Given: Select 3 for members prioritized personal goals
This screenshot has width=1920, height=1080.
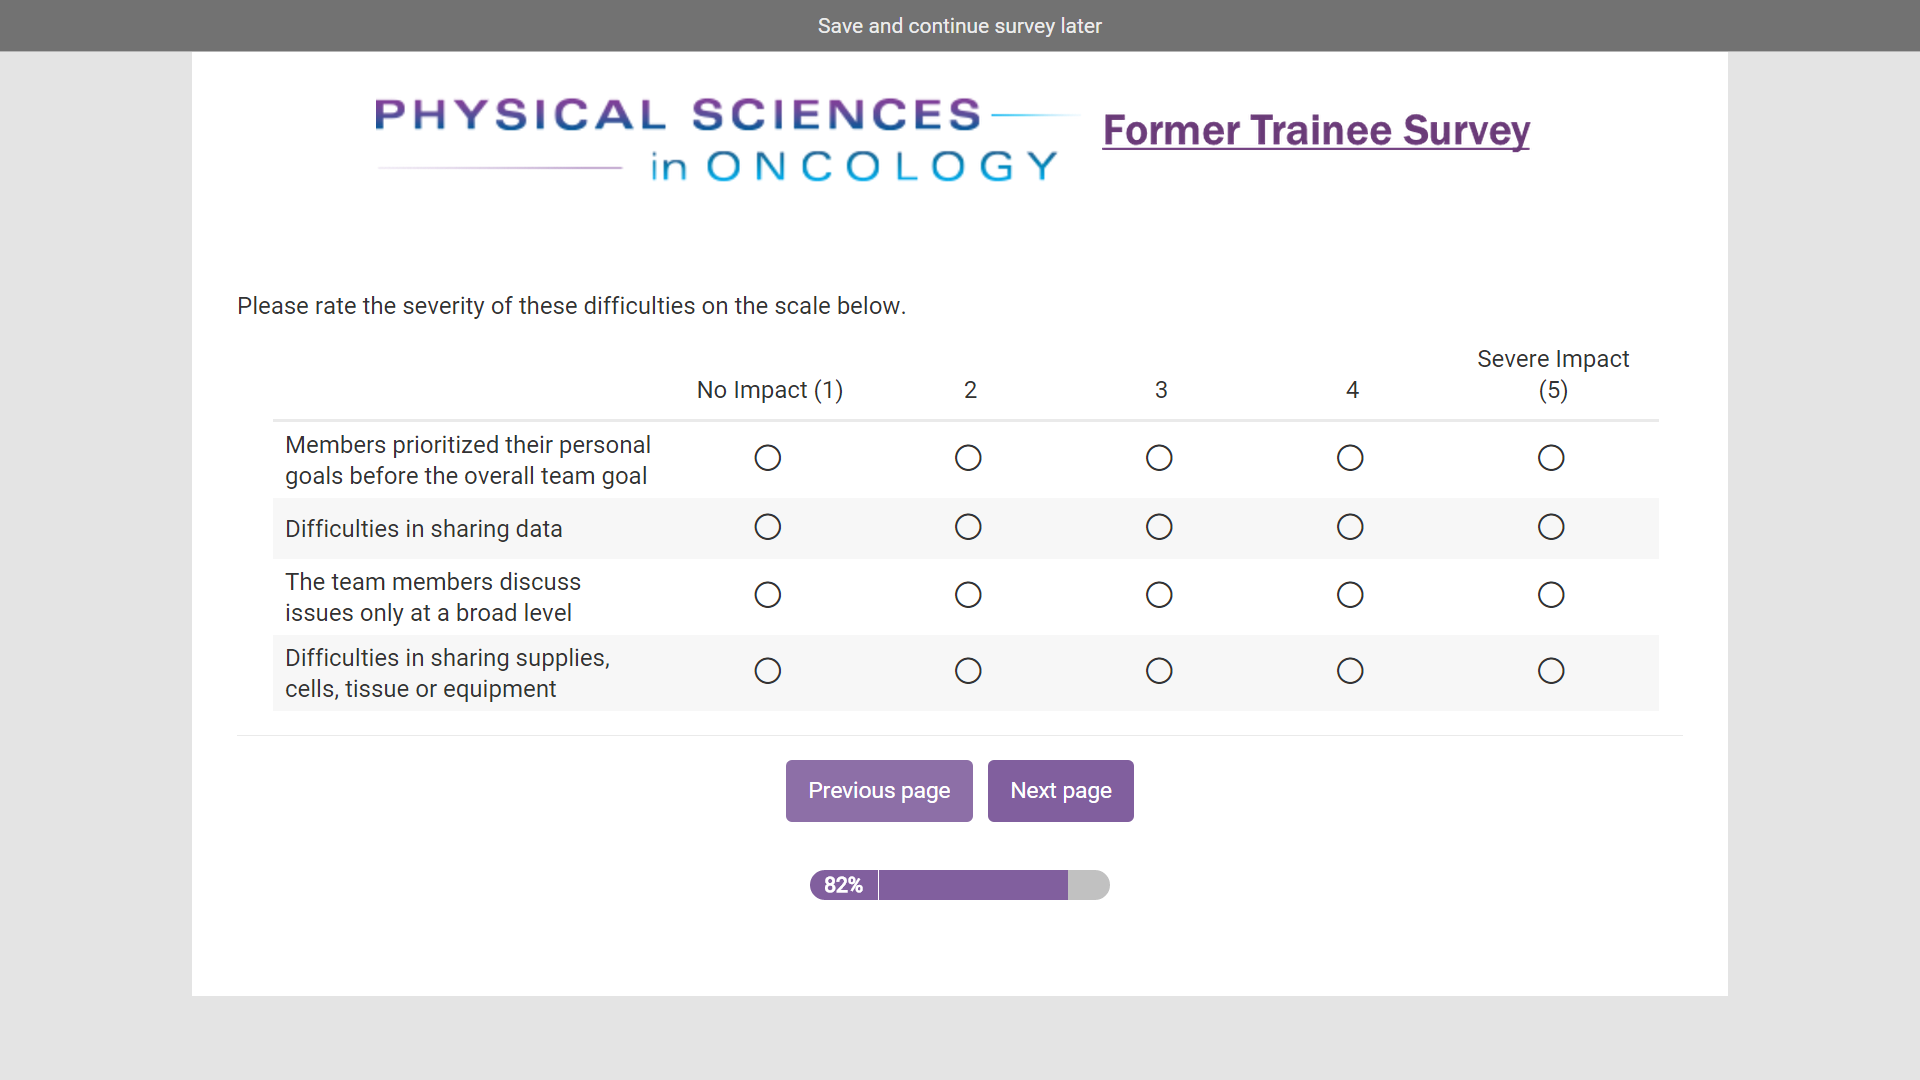Looking at the screenshot, I should pos(1159,458).
